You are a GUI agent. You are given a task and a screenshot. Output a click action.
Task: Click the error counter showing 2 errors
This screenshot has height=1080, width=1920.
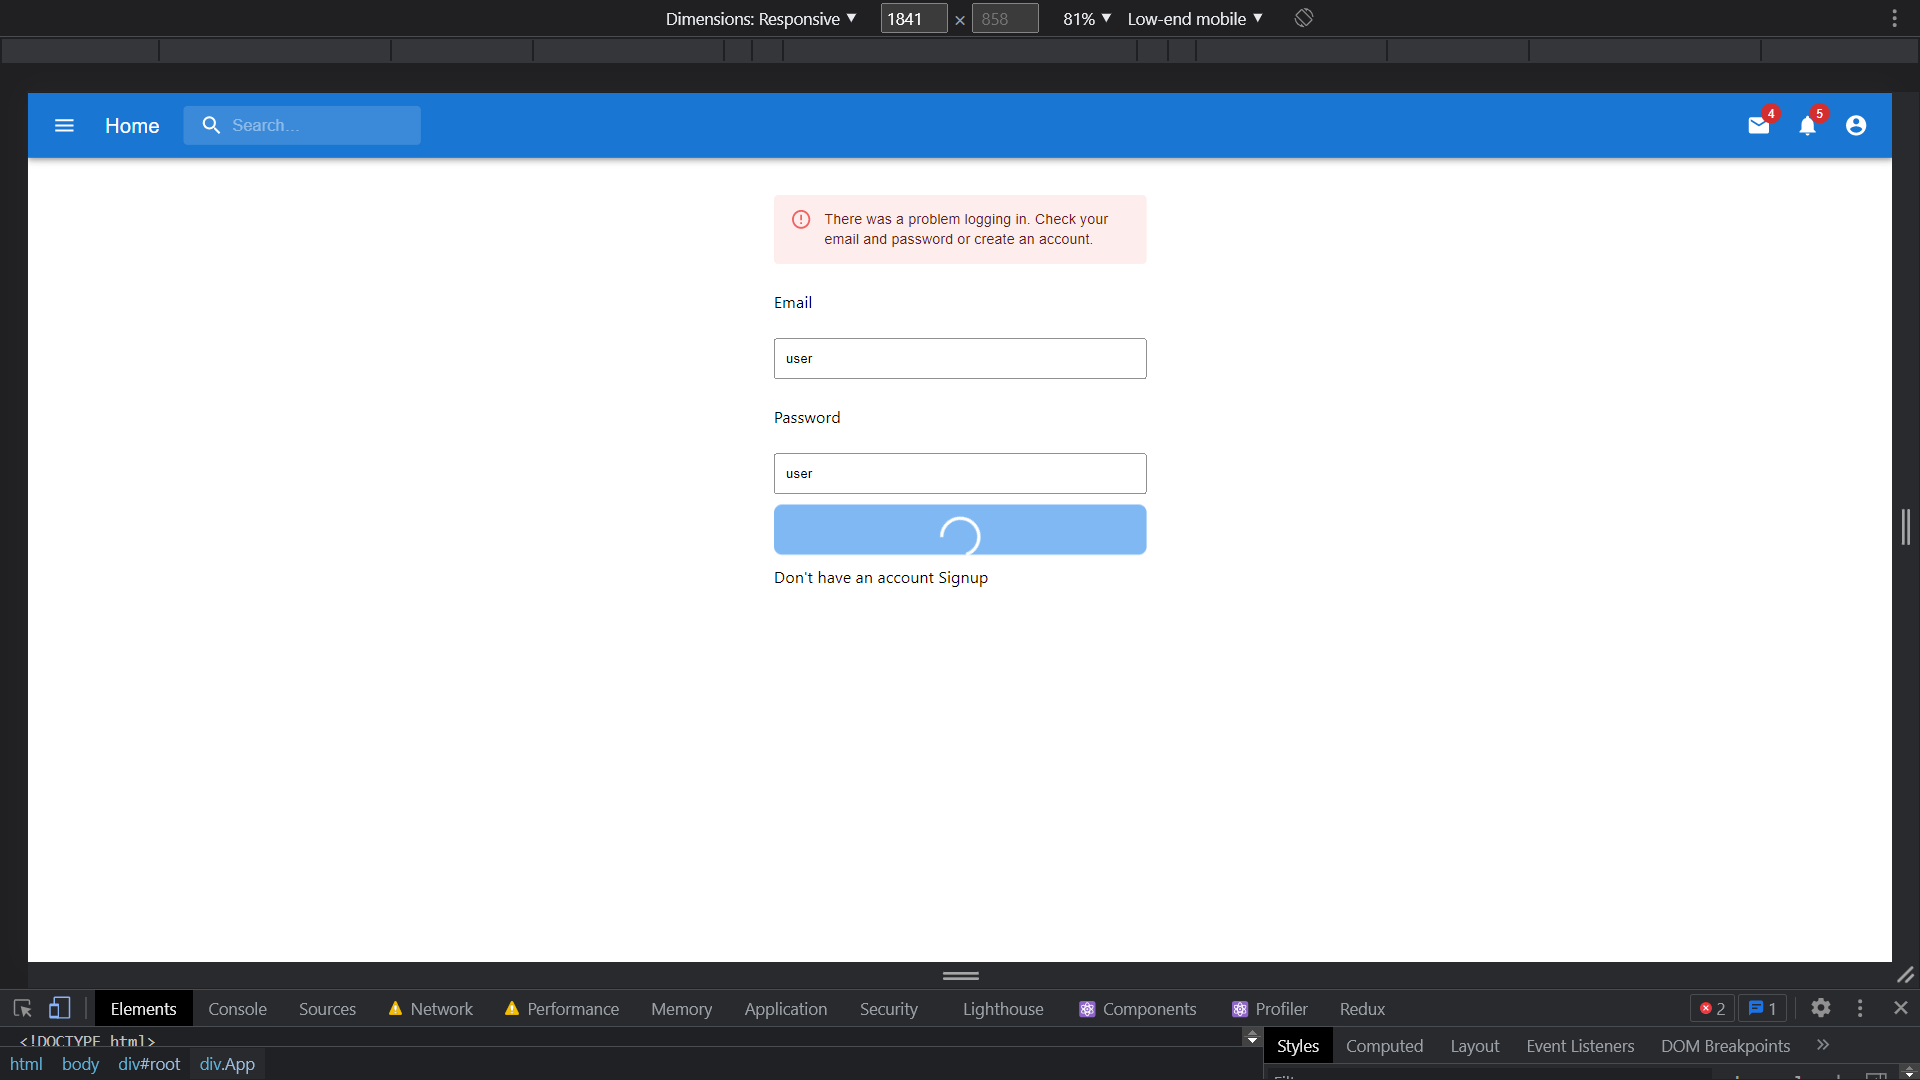1710,1008
